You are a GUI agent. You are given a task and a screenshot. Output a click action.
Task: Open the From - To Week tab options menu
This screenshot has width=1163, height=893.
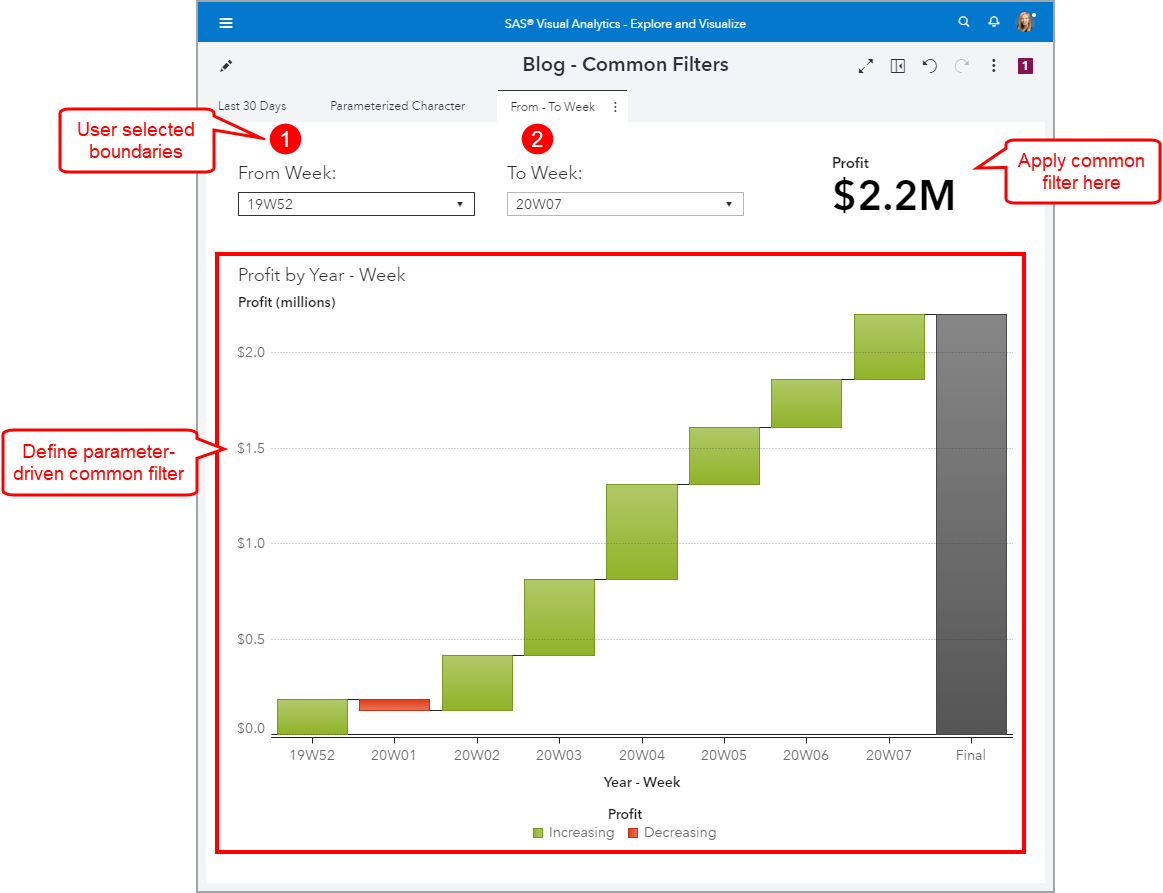pyautogui.click(x=617, y=105)
